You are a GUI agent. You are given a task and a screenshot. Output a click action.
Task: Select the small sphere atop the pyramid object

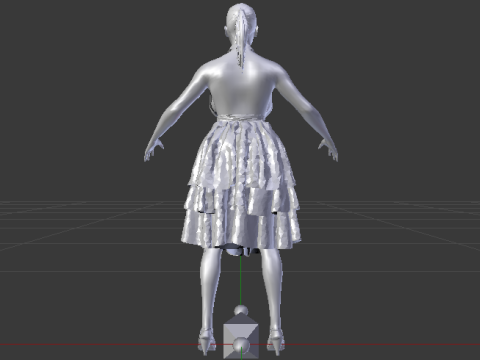coord(241,310)
